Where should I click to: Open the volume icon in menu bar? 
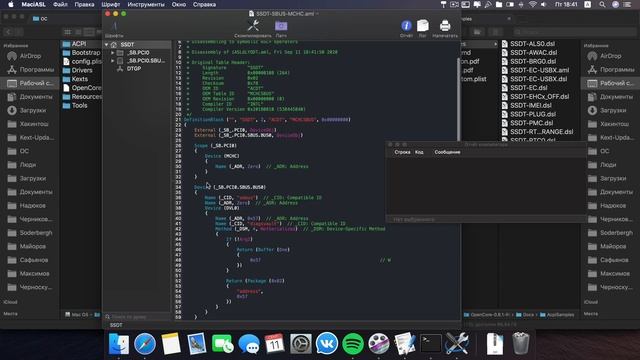coord(544,4)
